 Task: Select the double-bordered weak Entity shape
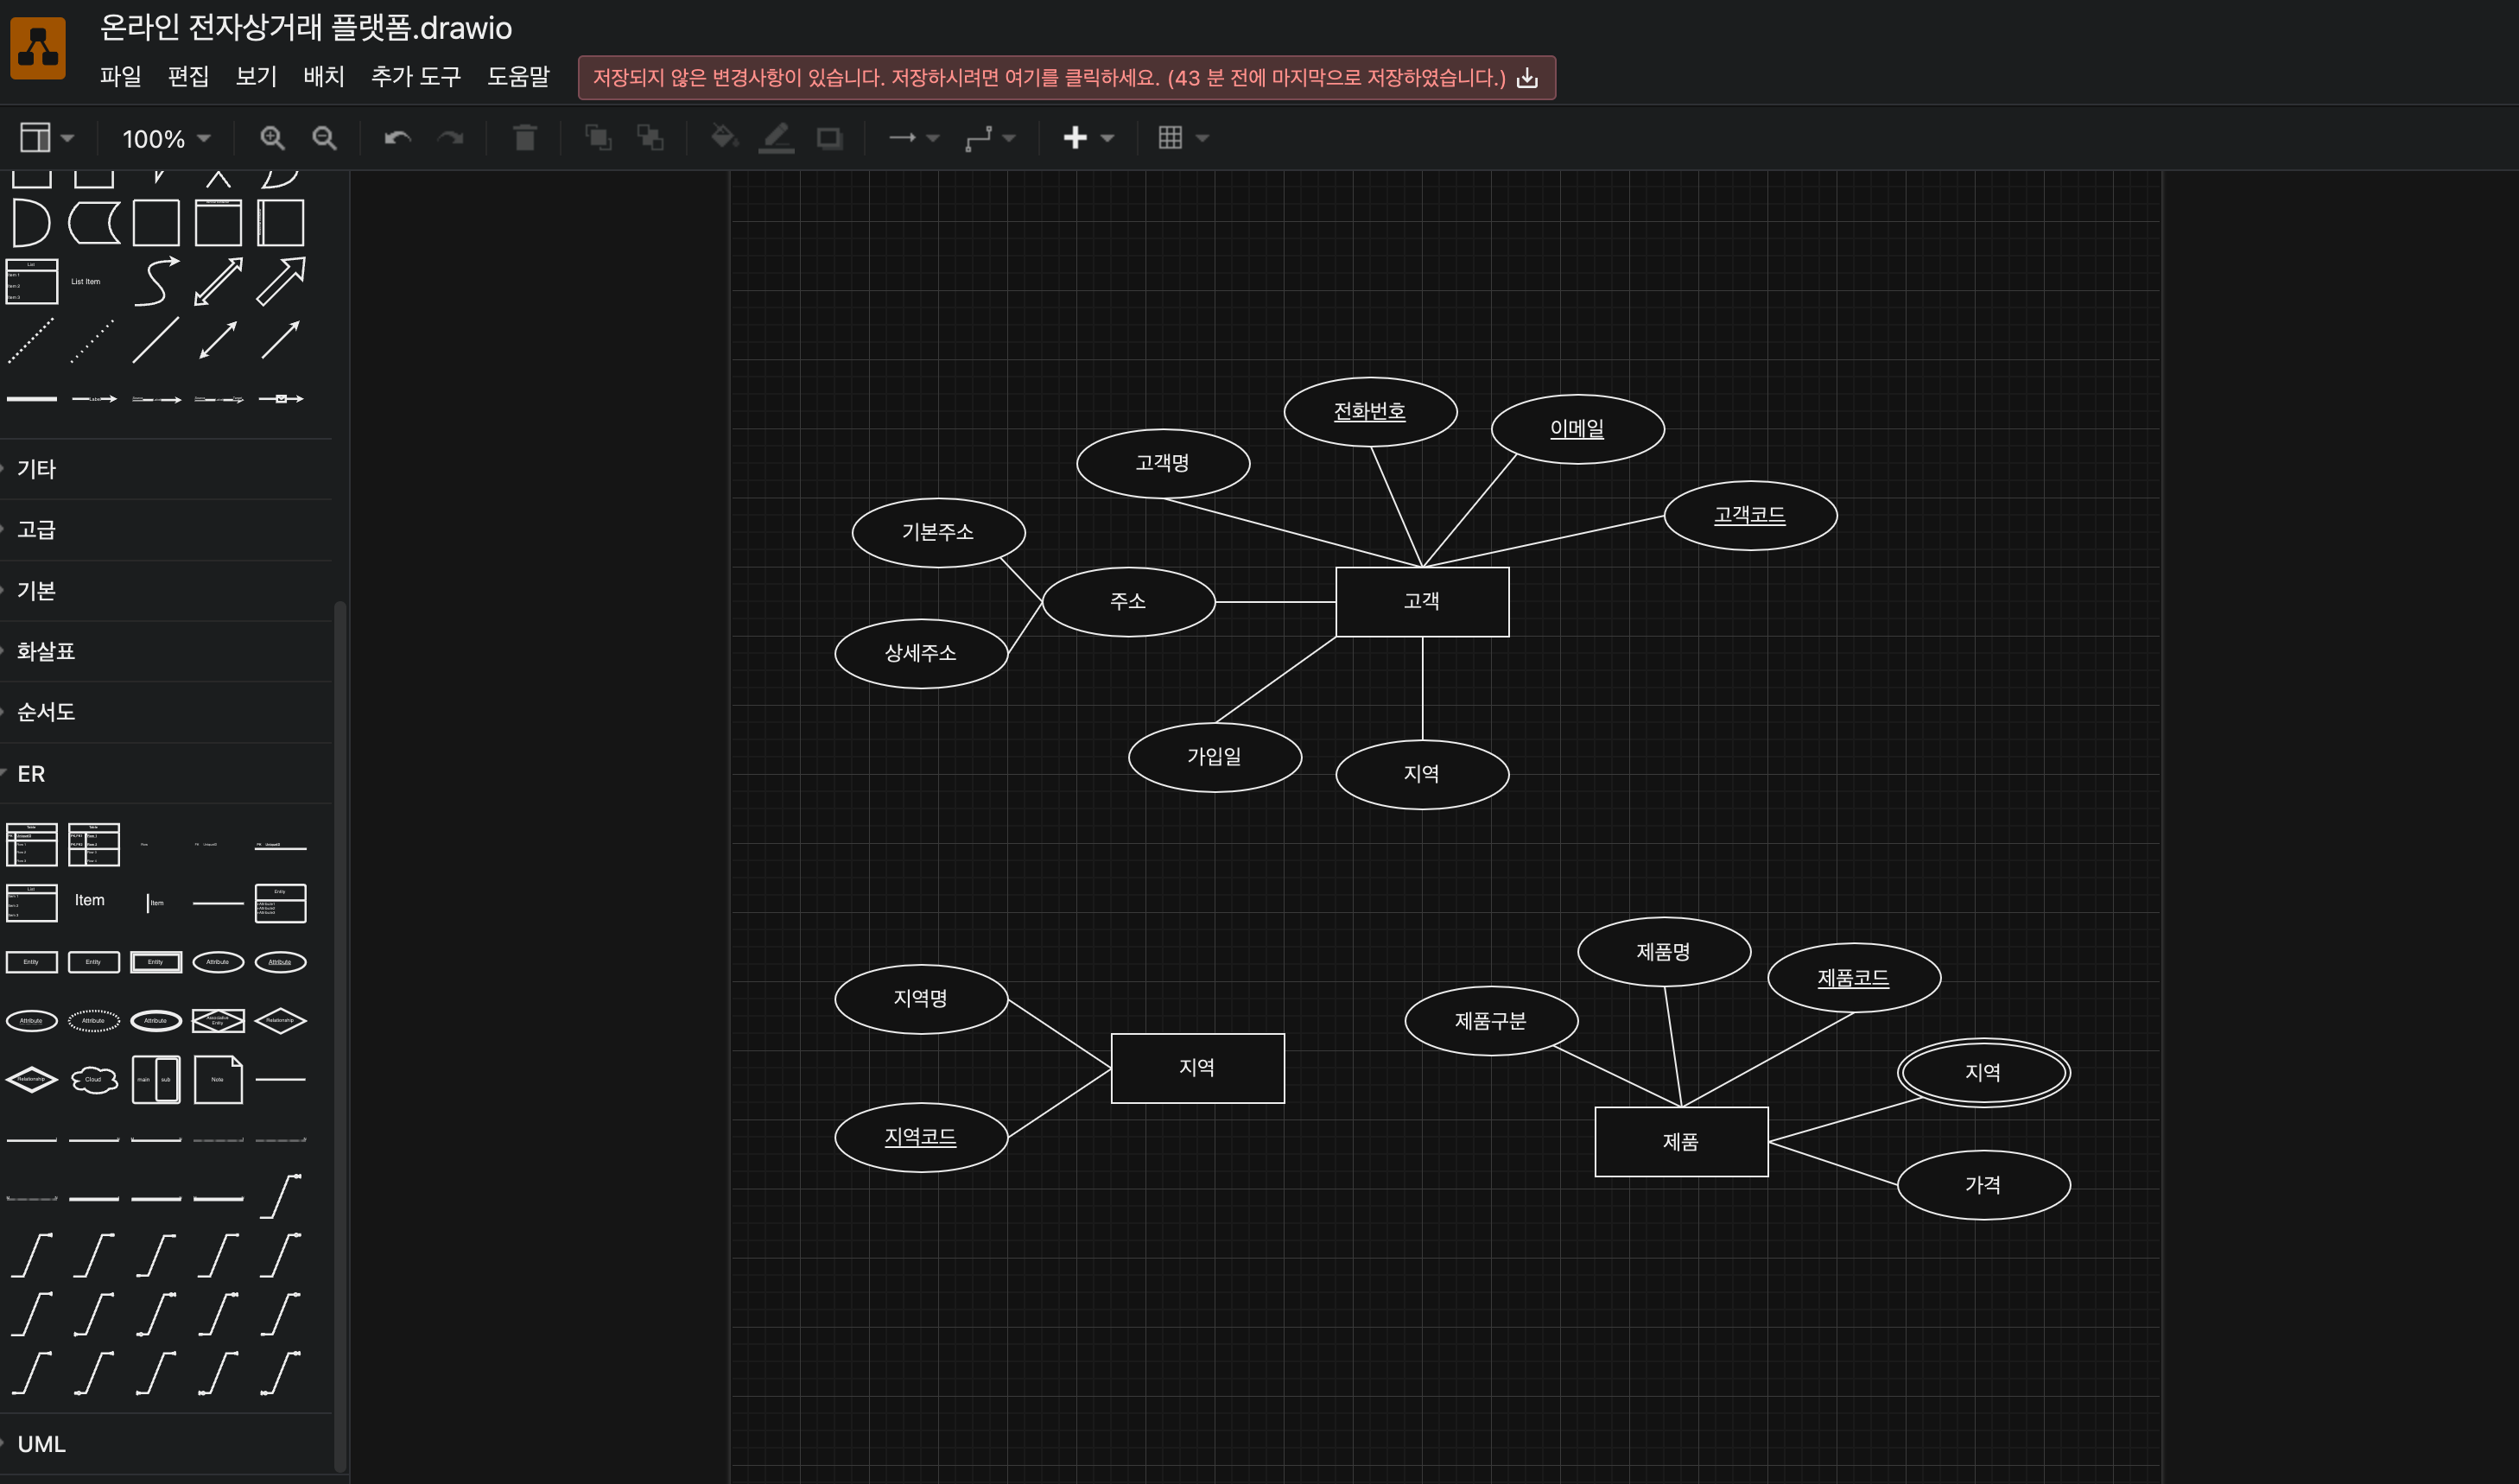[x=156, y=962]
